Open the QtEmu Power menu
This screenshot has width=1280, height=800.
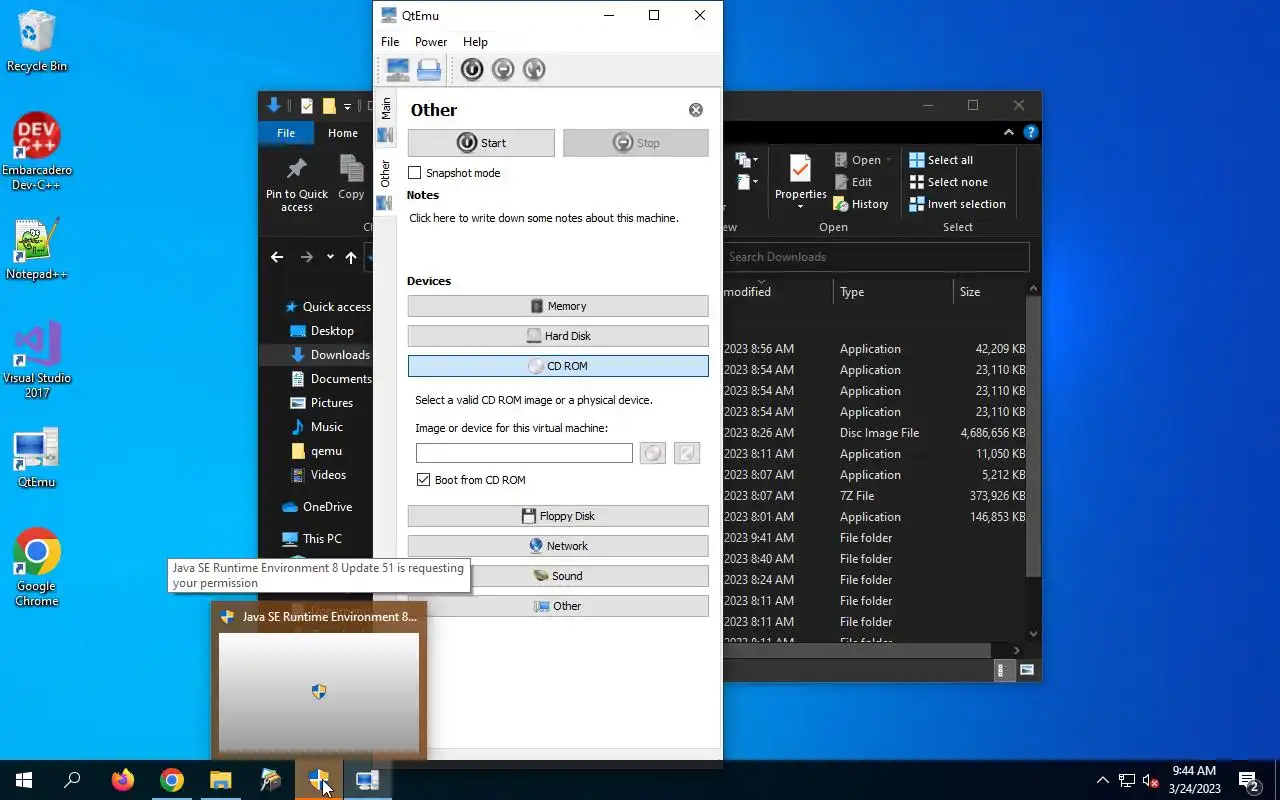click(x=431, y=42)
